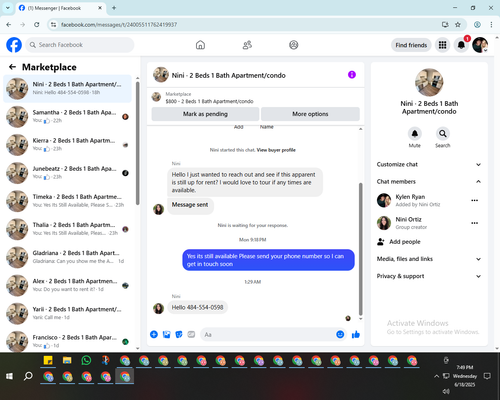Go back using the Marketplace arrow
The image size is (500, 400).
(12, 67)
